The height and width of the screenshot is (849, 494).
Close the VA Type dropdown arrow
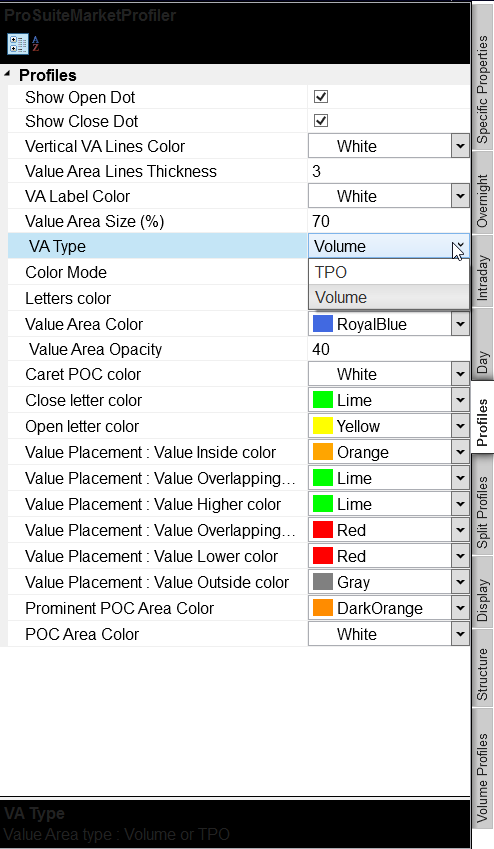(460, 246)
